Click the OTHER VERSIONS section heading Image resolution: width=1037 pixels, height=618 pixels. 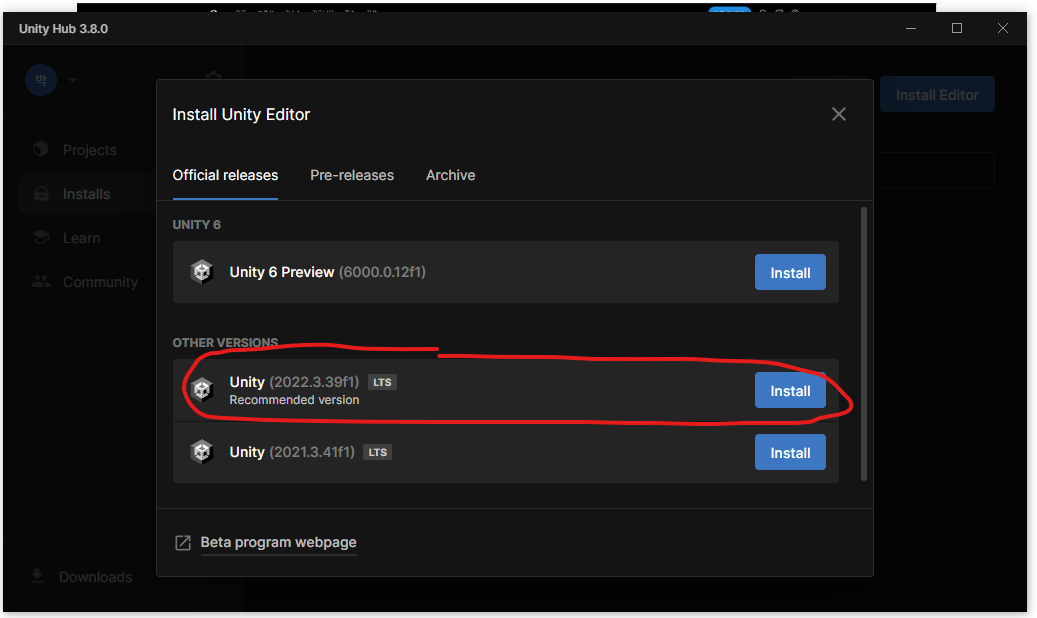[x=225, y=342]
